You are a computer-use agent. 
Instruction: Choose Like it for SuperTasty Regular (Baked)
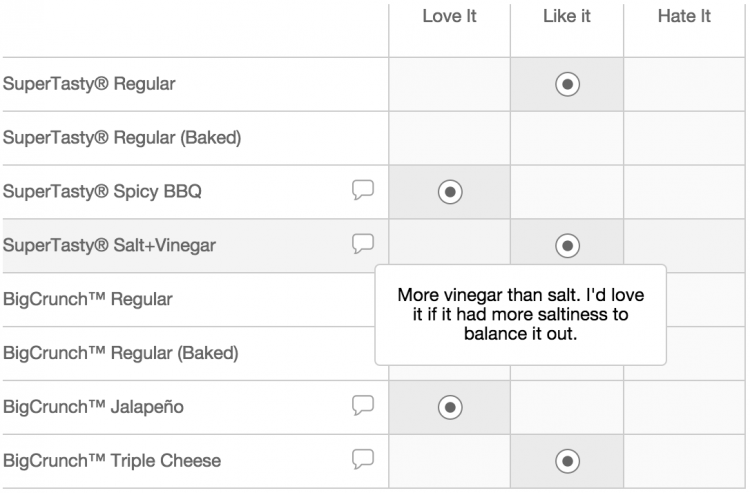567,138
